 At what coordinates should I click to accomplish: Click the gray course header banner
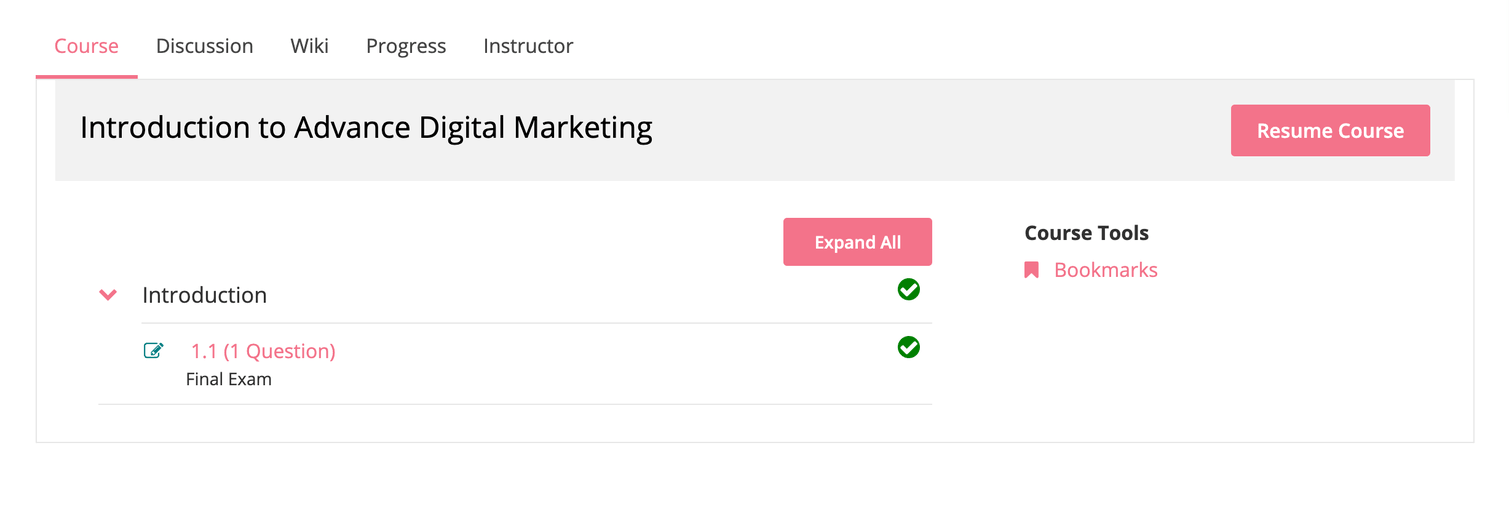(755, 131)
